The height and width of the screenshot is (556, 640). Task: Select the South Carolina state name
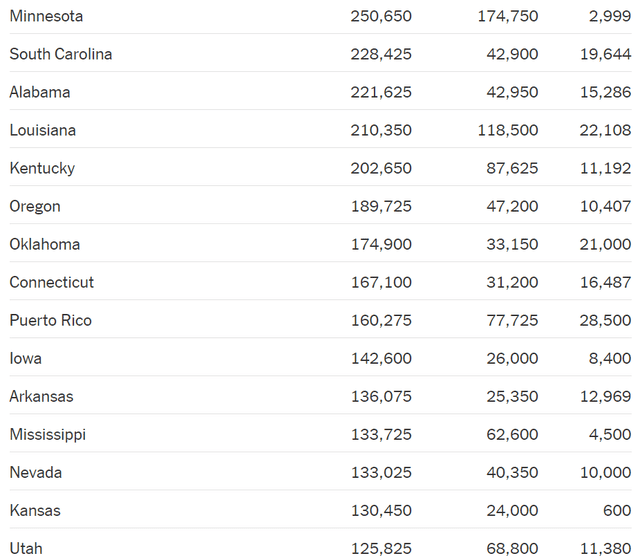coord(61,54)
